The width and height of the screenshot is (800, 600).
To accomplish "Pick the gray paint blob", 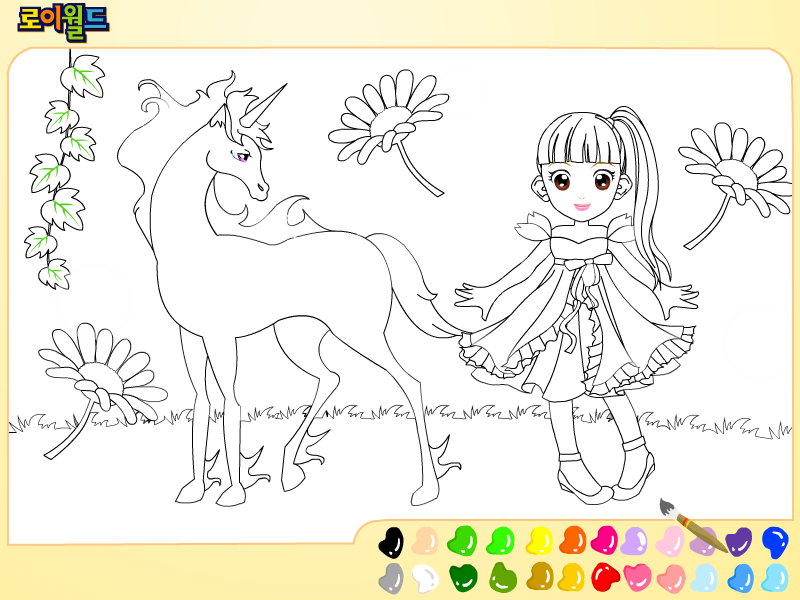I will coord(391,578).
